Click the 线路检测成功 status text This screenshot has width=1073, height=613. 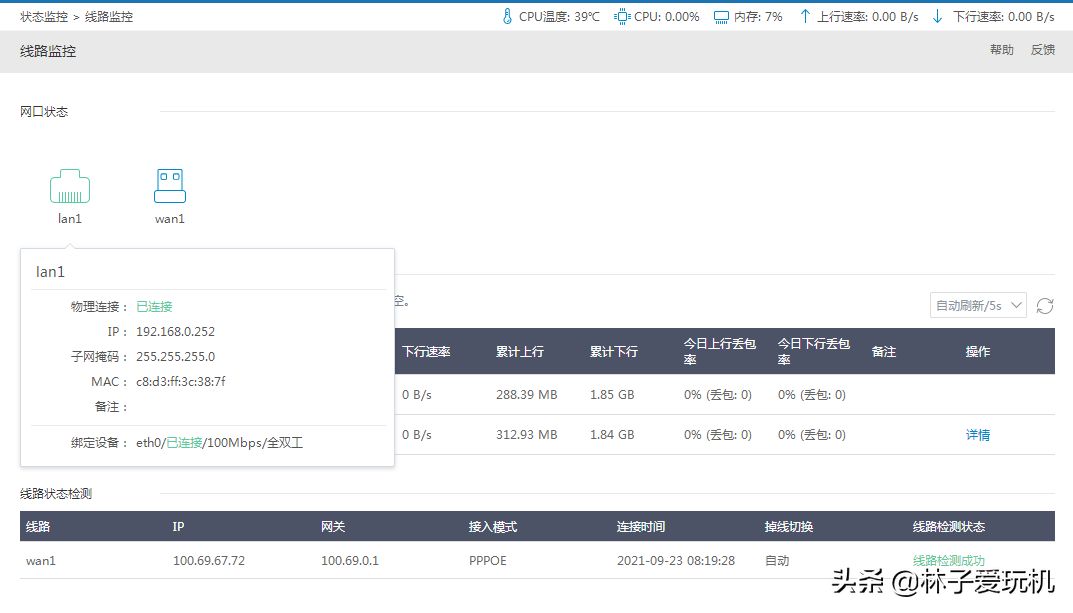tap(948, 561)
